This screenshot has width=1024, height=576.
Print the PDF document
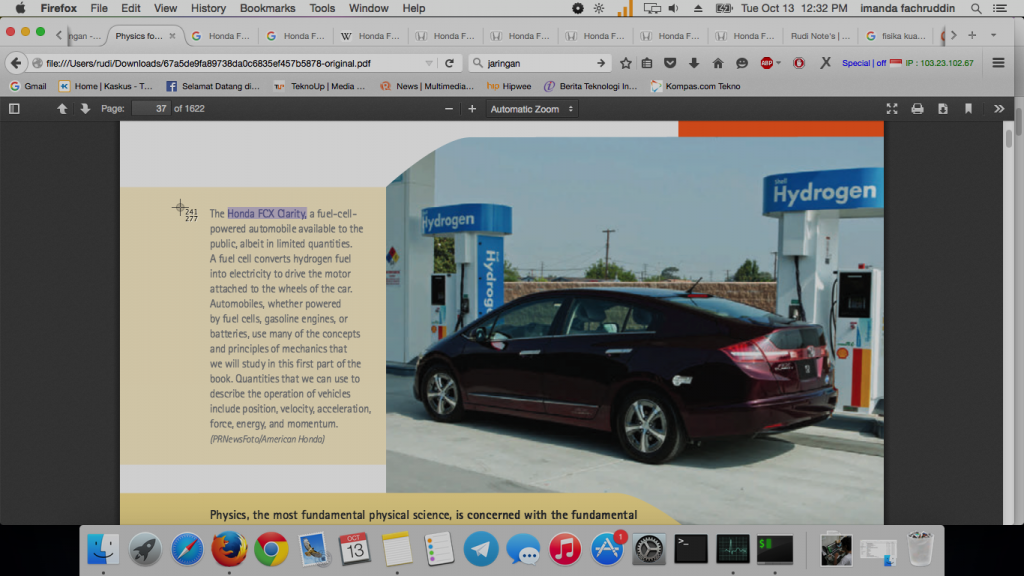click(918, 108)
